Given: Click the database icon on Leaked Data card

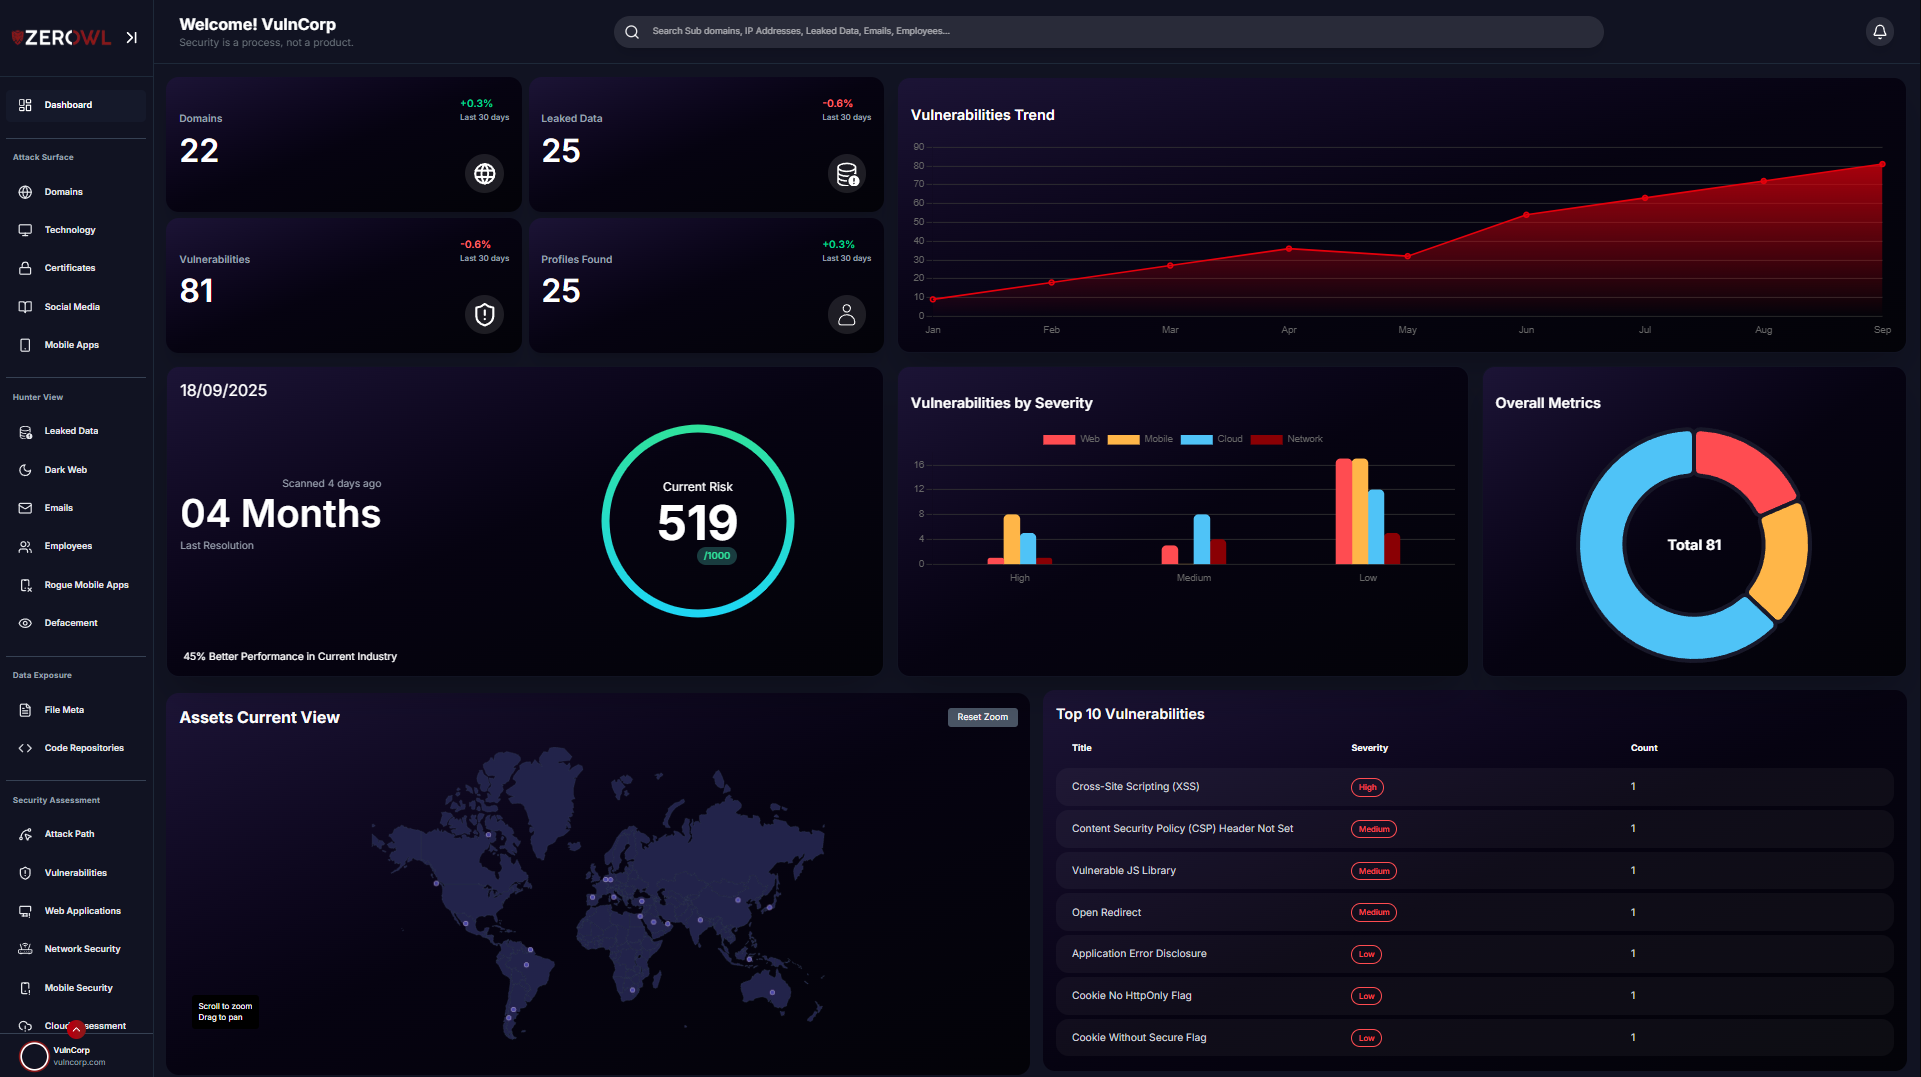Looking at the screenshot, I should coord(847,174).
